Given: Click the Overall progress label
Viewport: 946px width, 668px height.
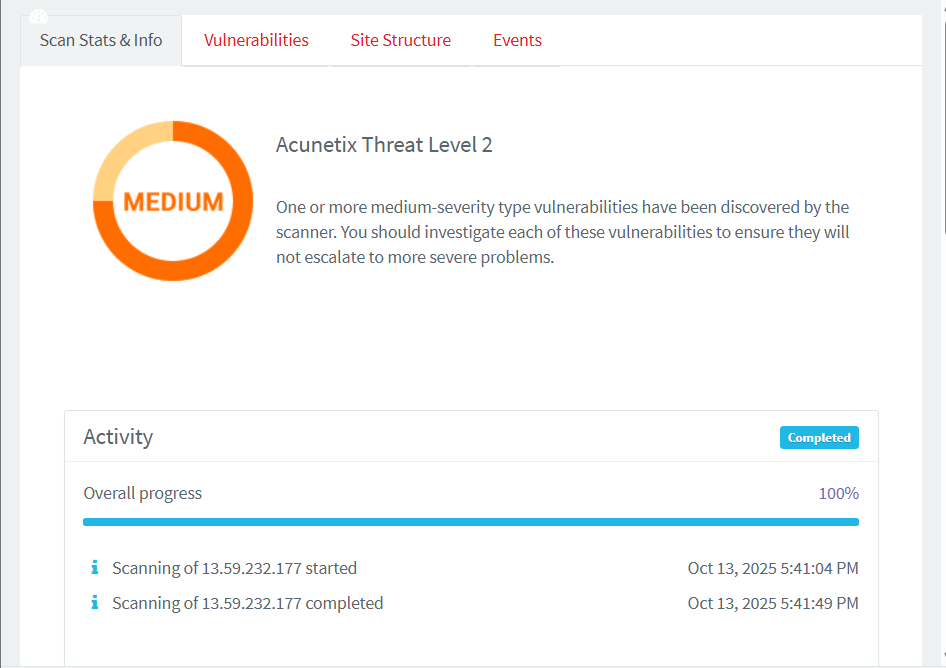Looking at the screenshot, I should [142, 493].
